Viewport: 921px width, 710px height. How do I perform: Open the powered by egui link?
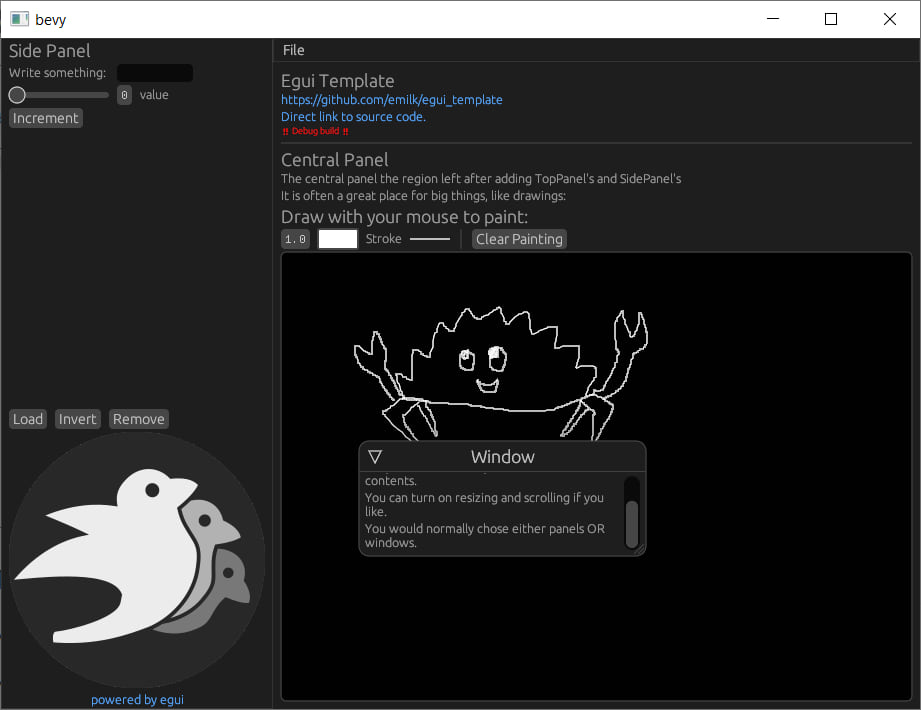pyautogui.click(x=137, y=699)
